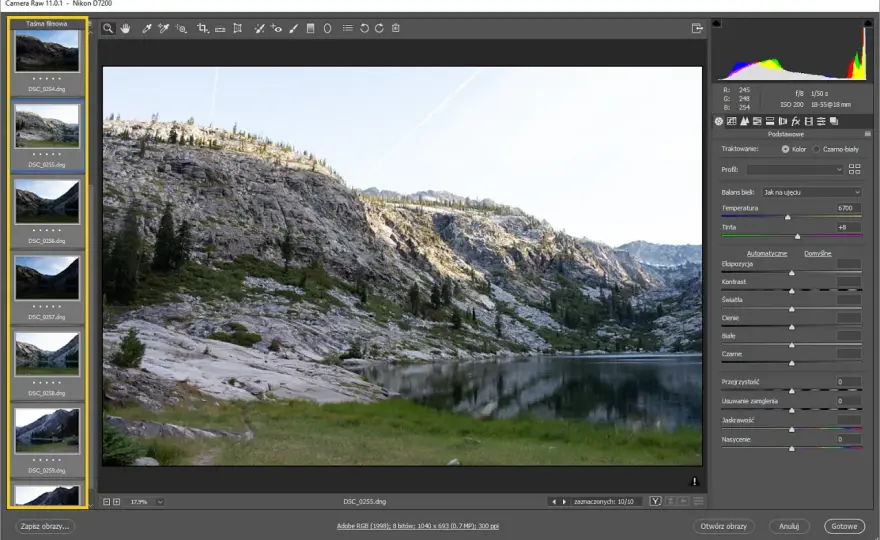Toggle full screen mode icon
Image resolution: width=880 pixels, height=540 pixels.
[697, 28]
